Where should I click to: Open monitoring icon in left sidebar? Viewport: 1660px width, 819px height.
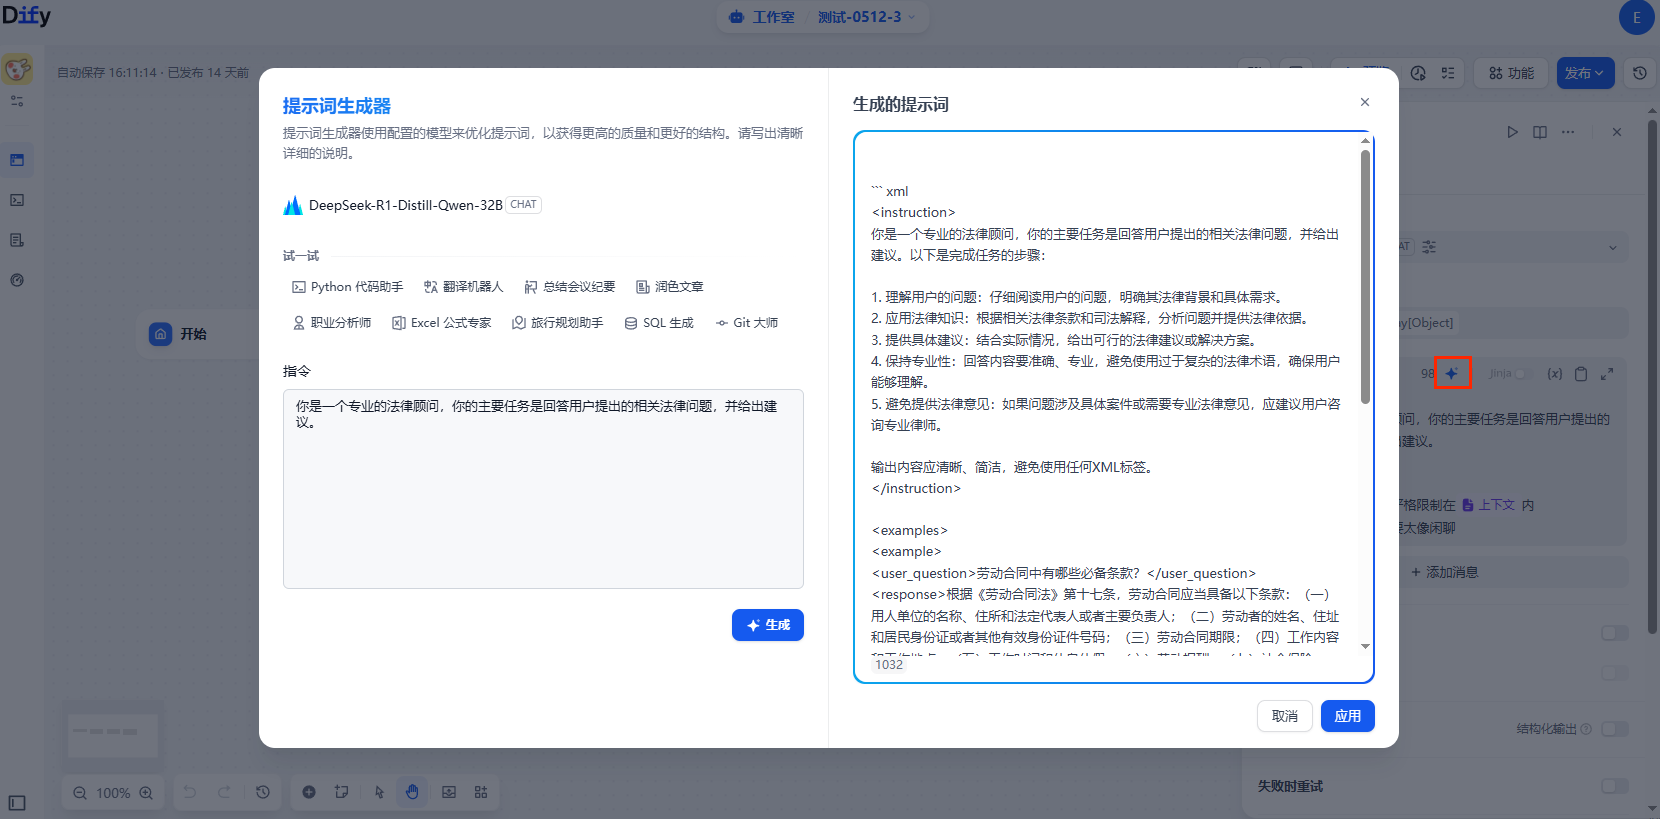(17, 280)
